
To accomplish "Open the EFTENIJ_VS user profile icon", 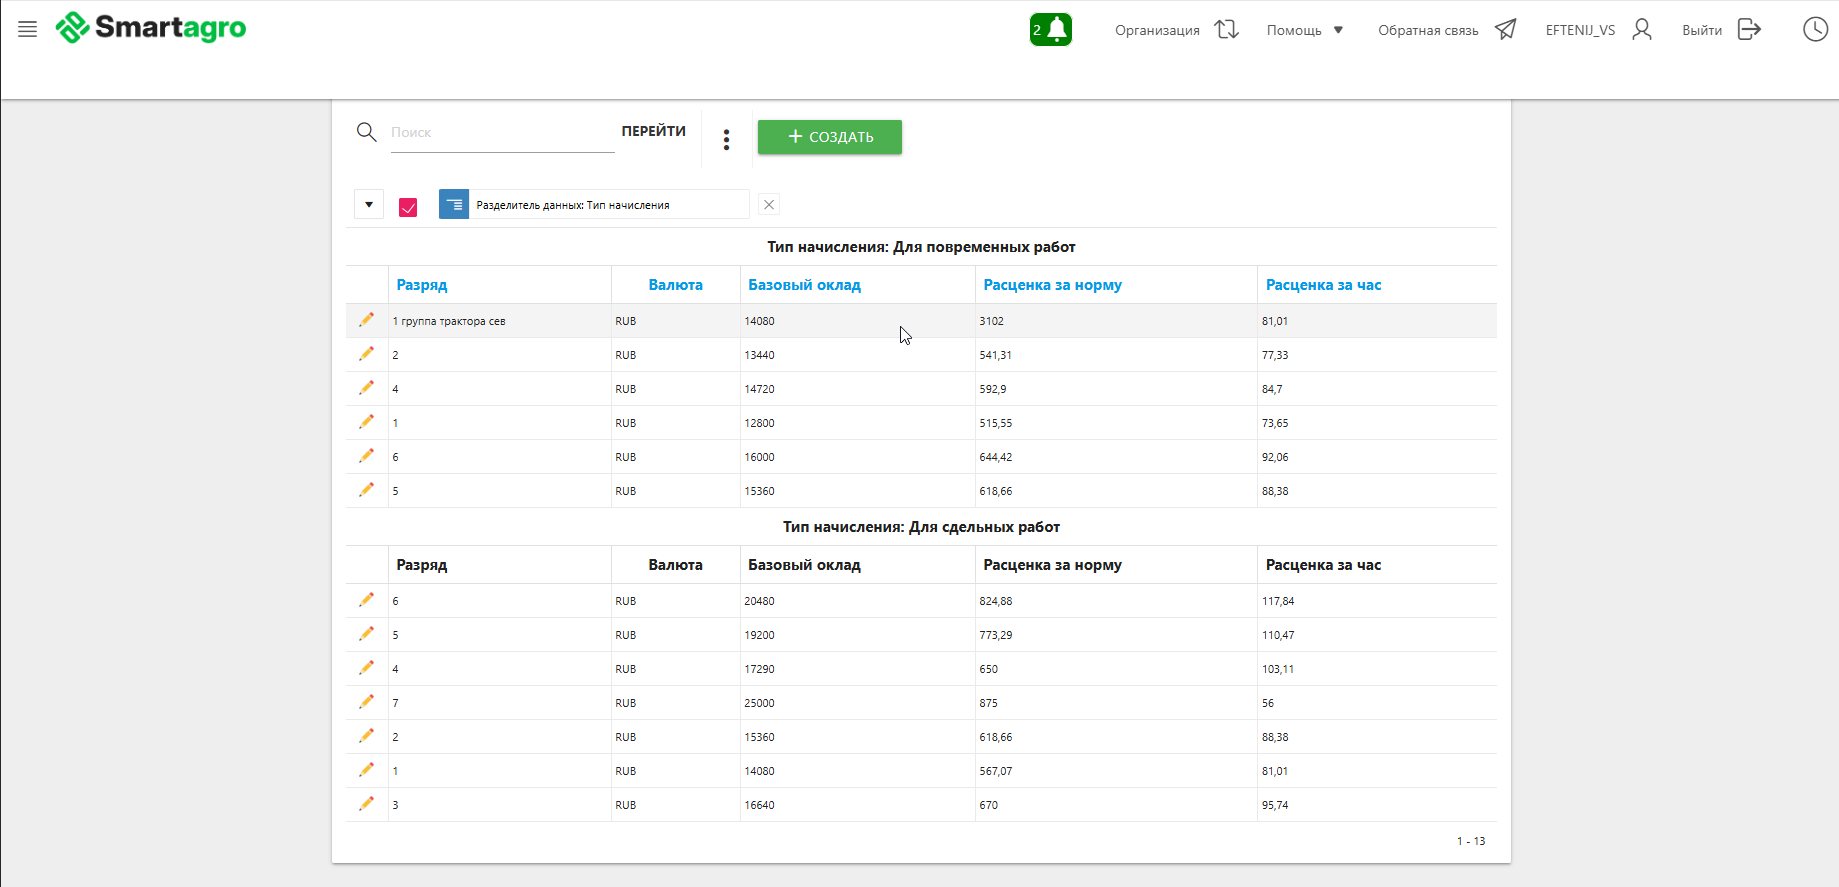I will point(1642,30).
